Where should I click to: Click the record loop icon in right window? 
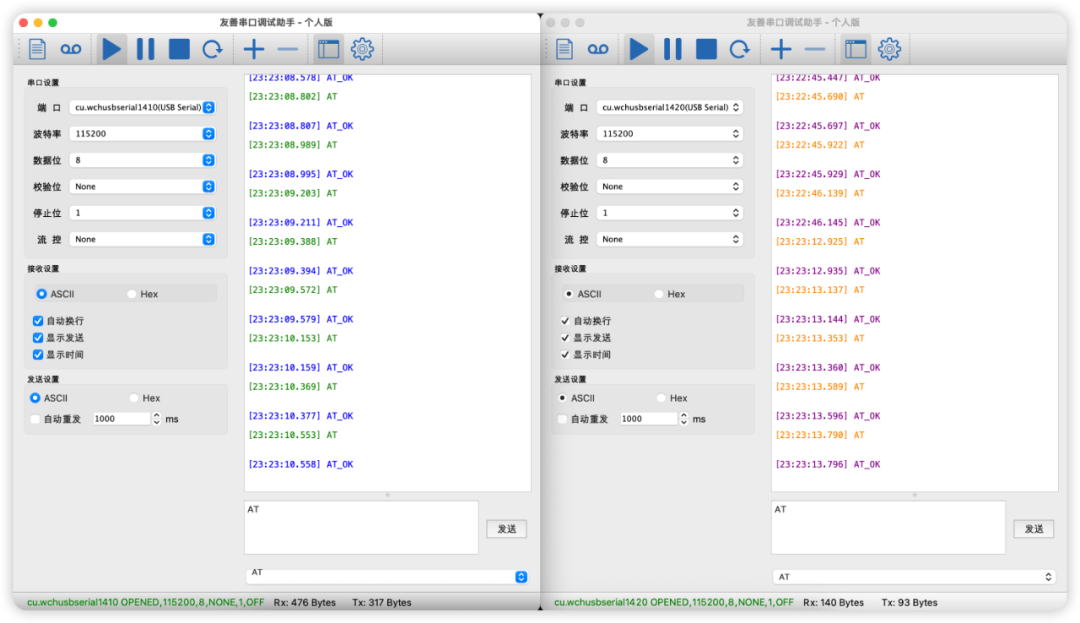click(x=597, y=49)
